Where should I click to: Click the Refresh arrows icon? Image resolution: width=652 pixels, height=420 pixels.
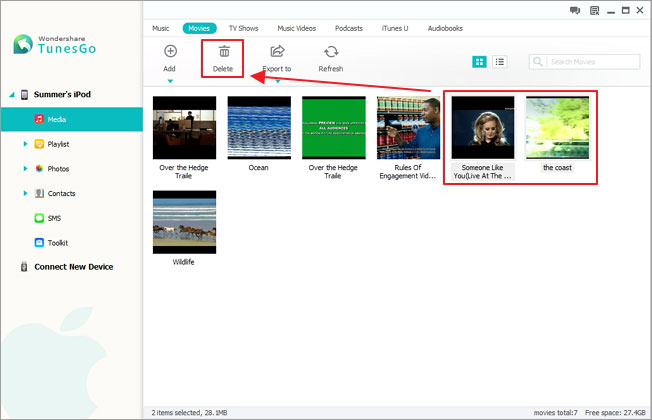pos(331,52)
